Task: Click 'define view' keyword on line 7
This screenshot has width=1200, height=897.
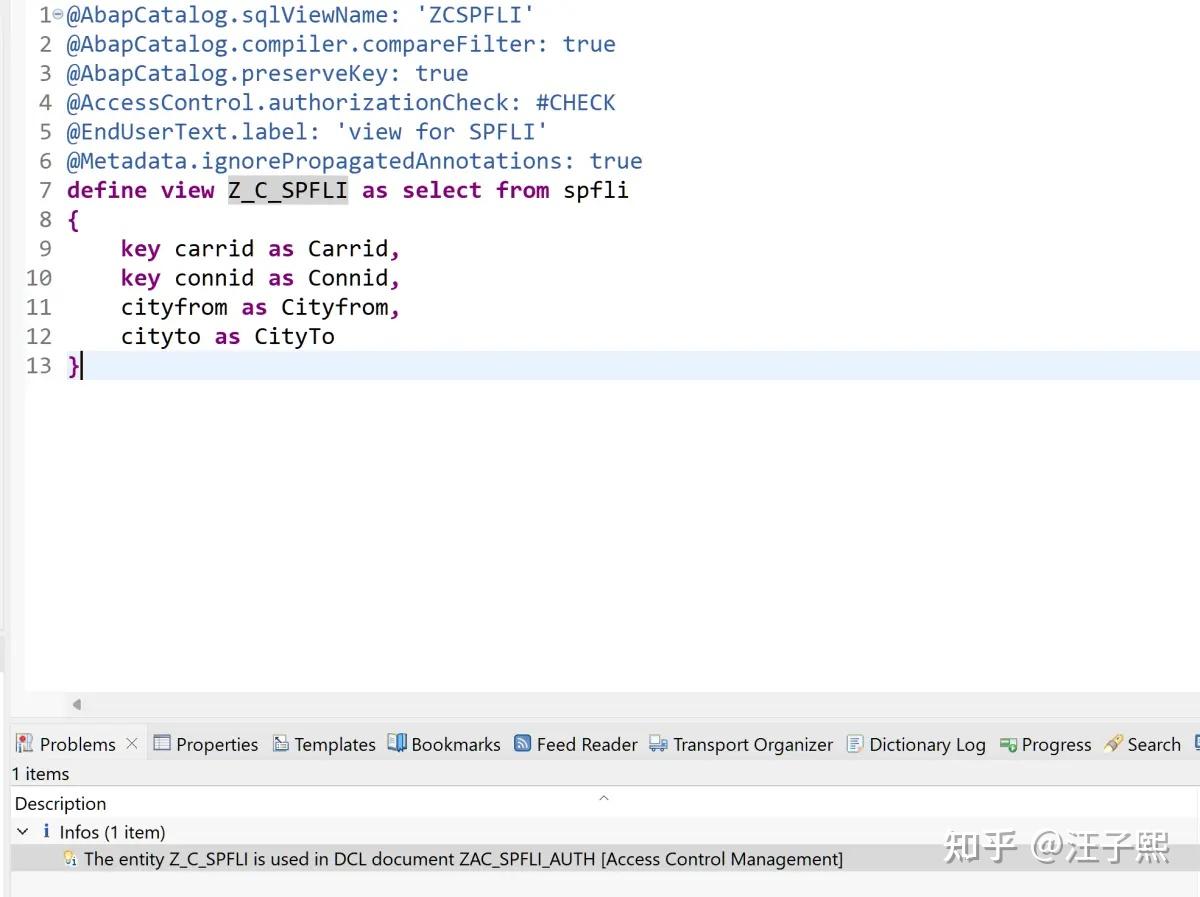Action: tap(140, 190)
